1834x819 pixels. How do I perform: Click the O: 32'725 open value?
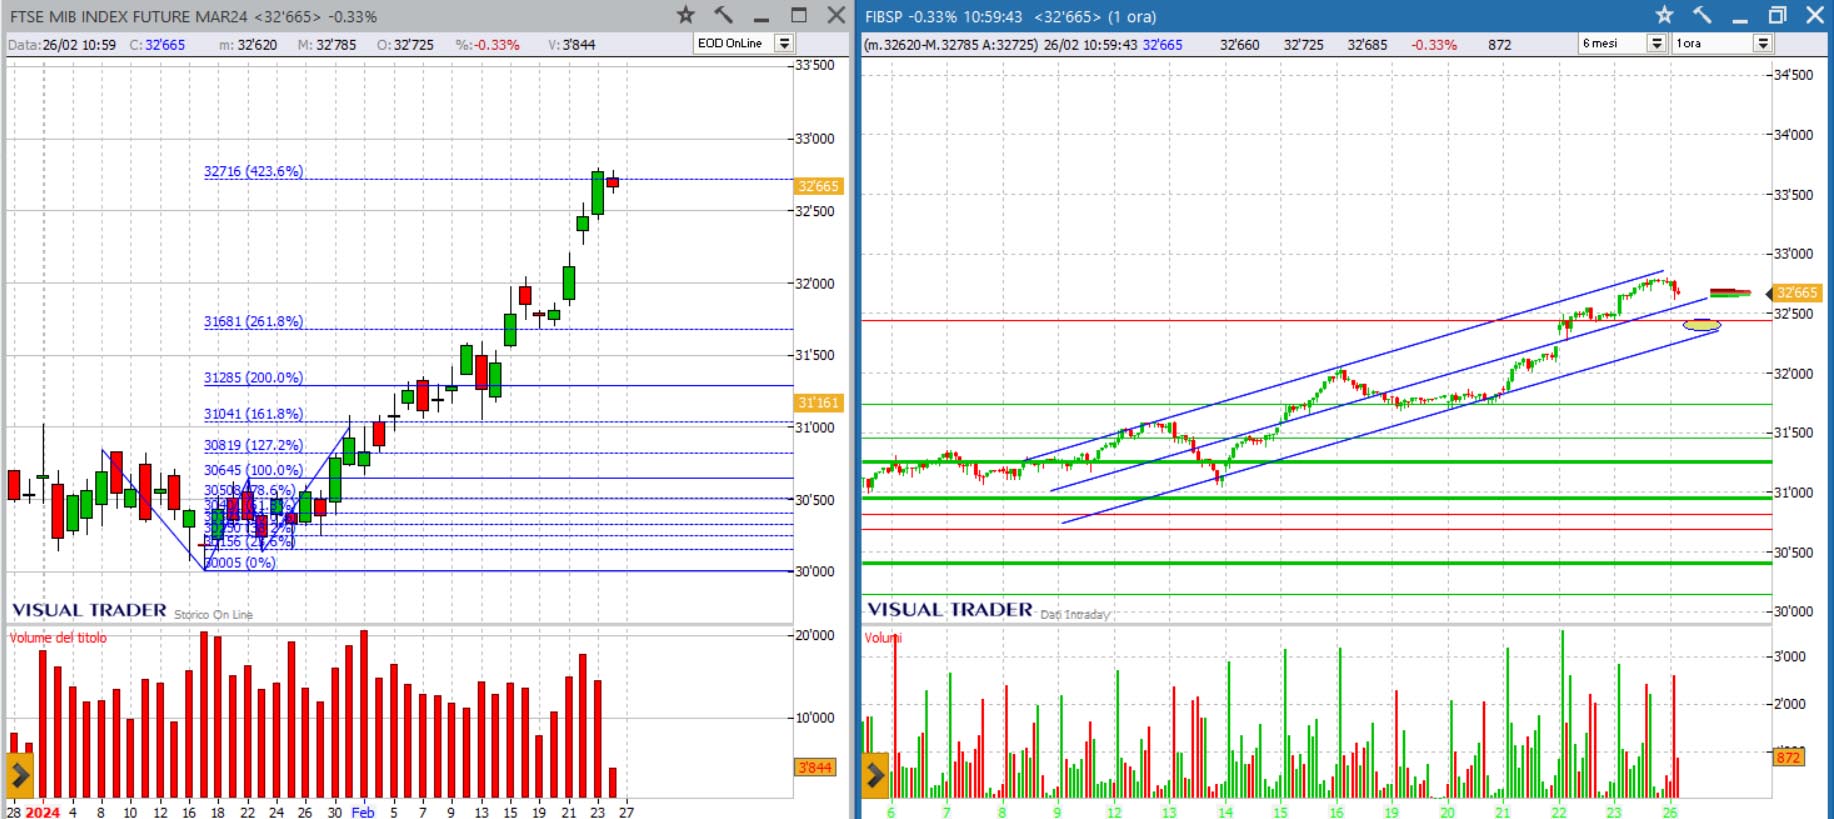pyautogui.click(x=405, y=44)
